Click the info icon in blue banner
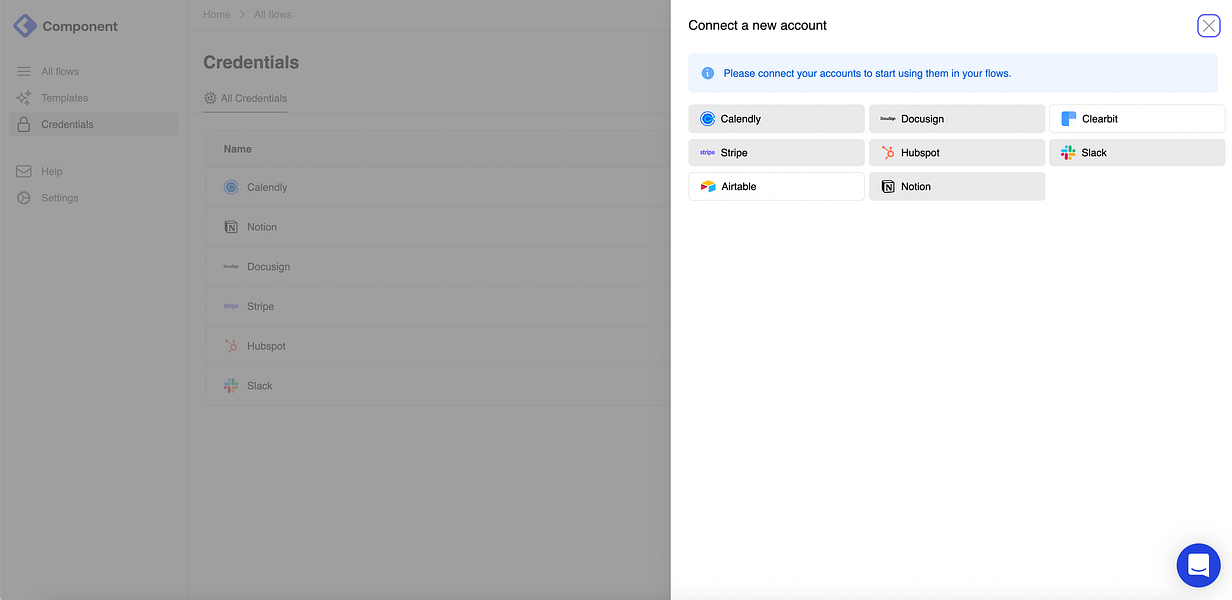Viewport: 1232px width, 600px height. click(x=708, y=73)
